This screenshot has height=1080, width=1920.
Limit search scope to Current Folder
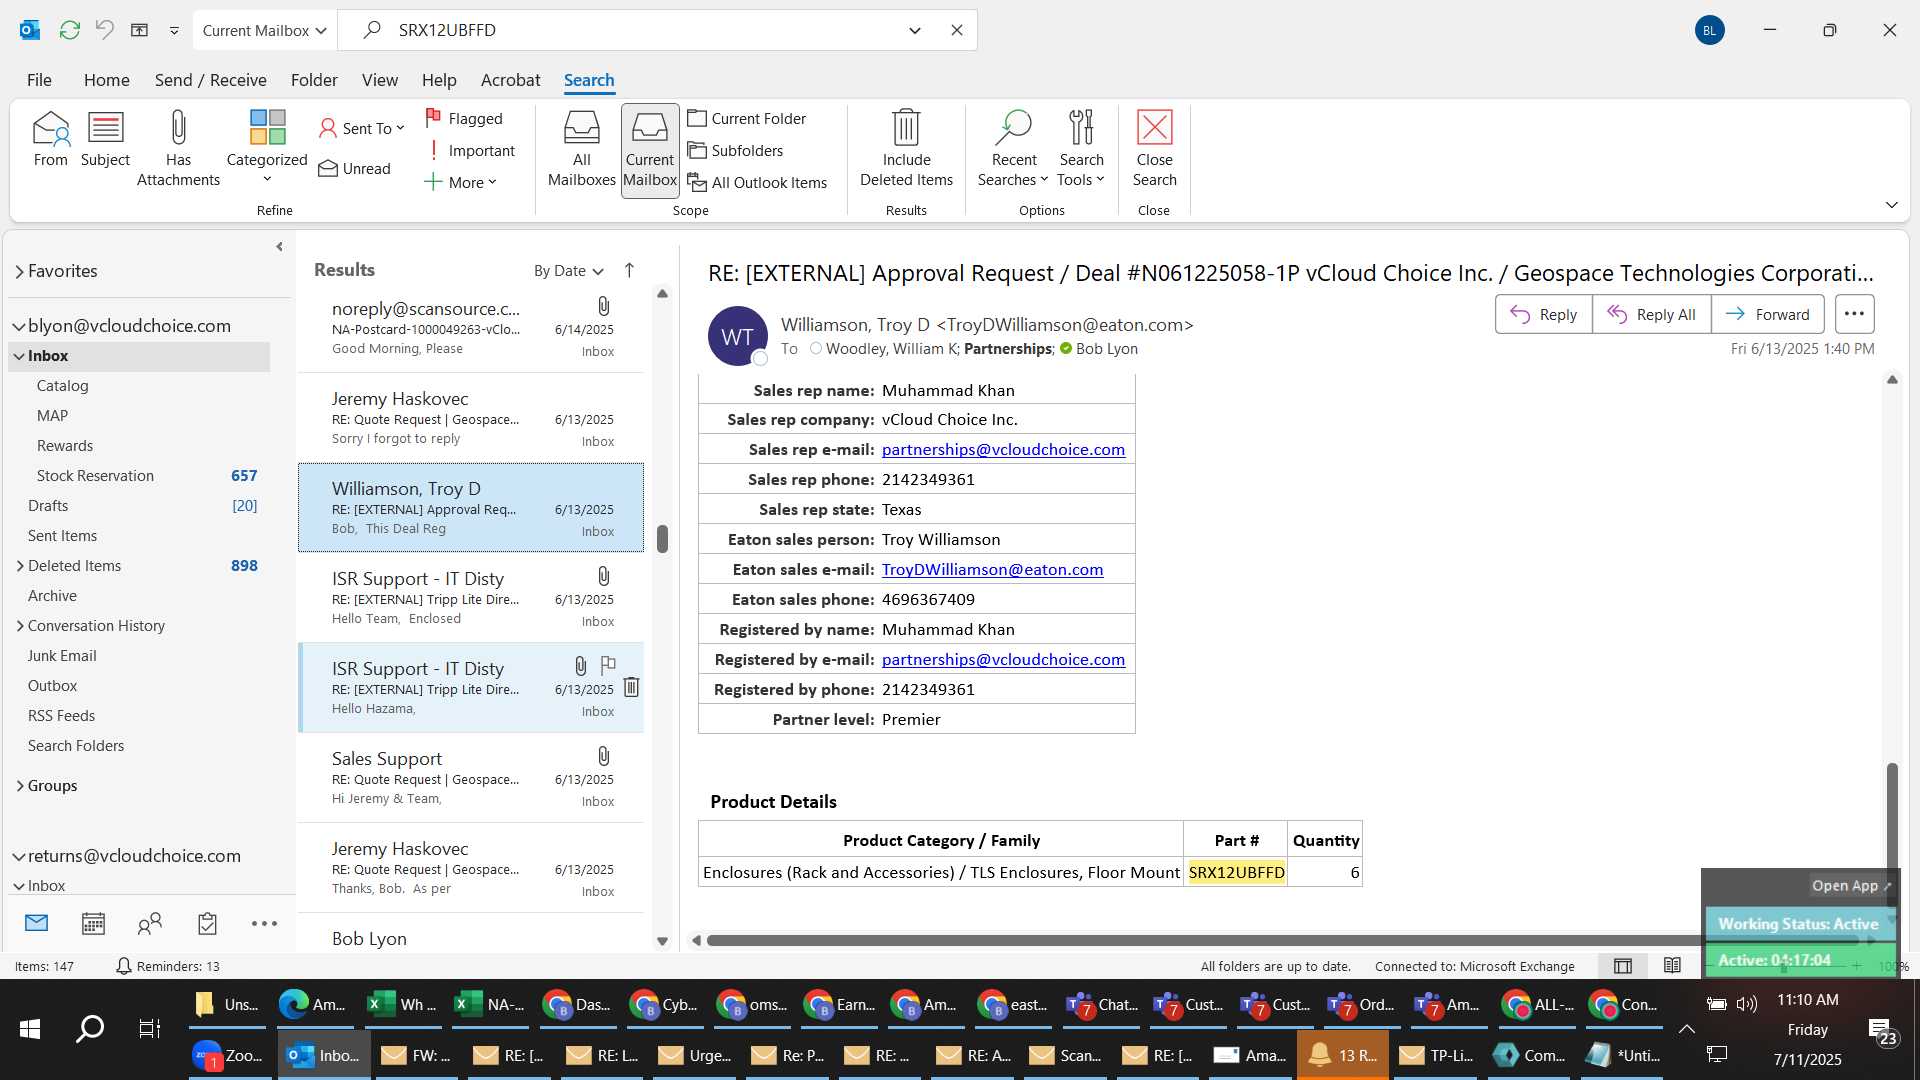click(x=747, y=118)
